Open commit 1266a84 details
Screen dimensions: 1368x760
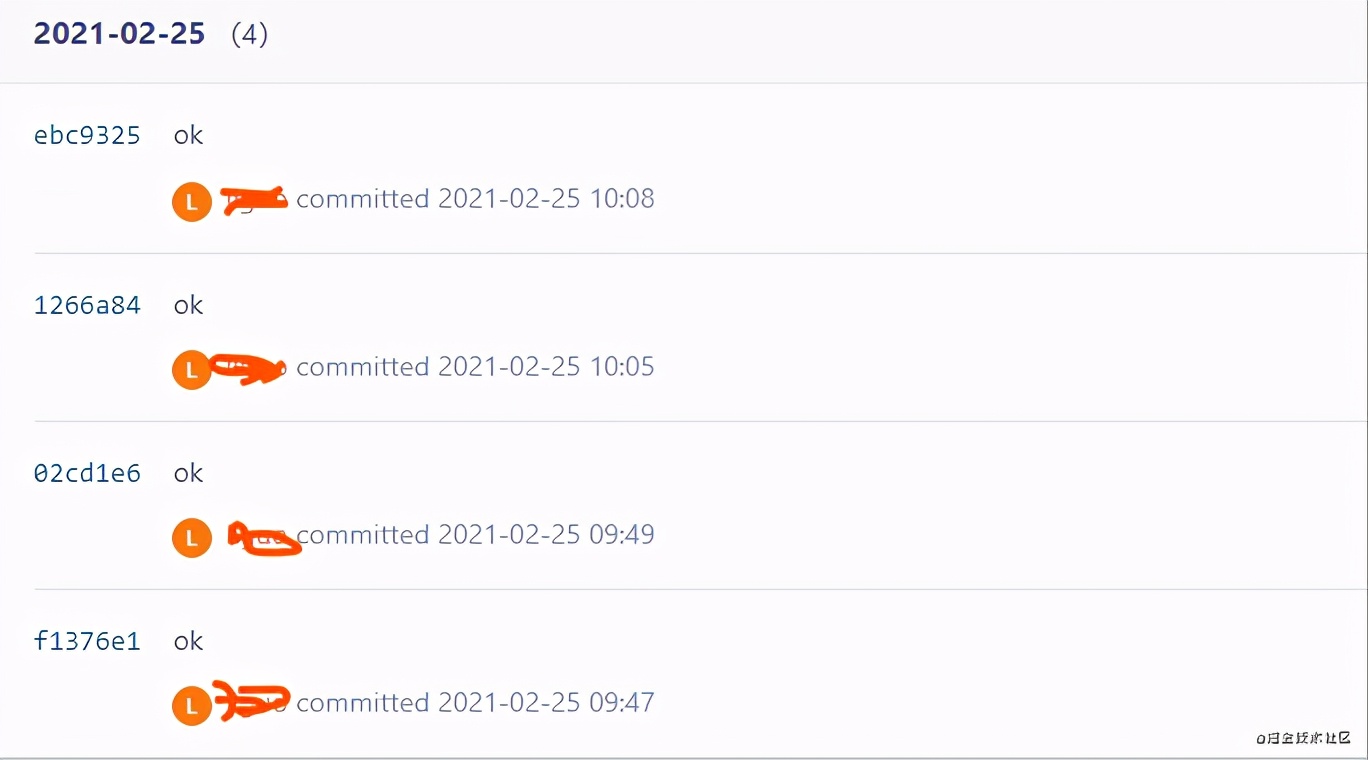pos(87,305)
